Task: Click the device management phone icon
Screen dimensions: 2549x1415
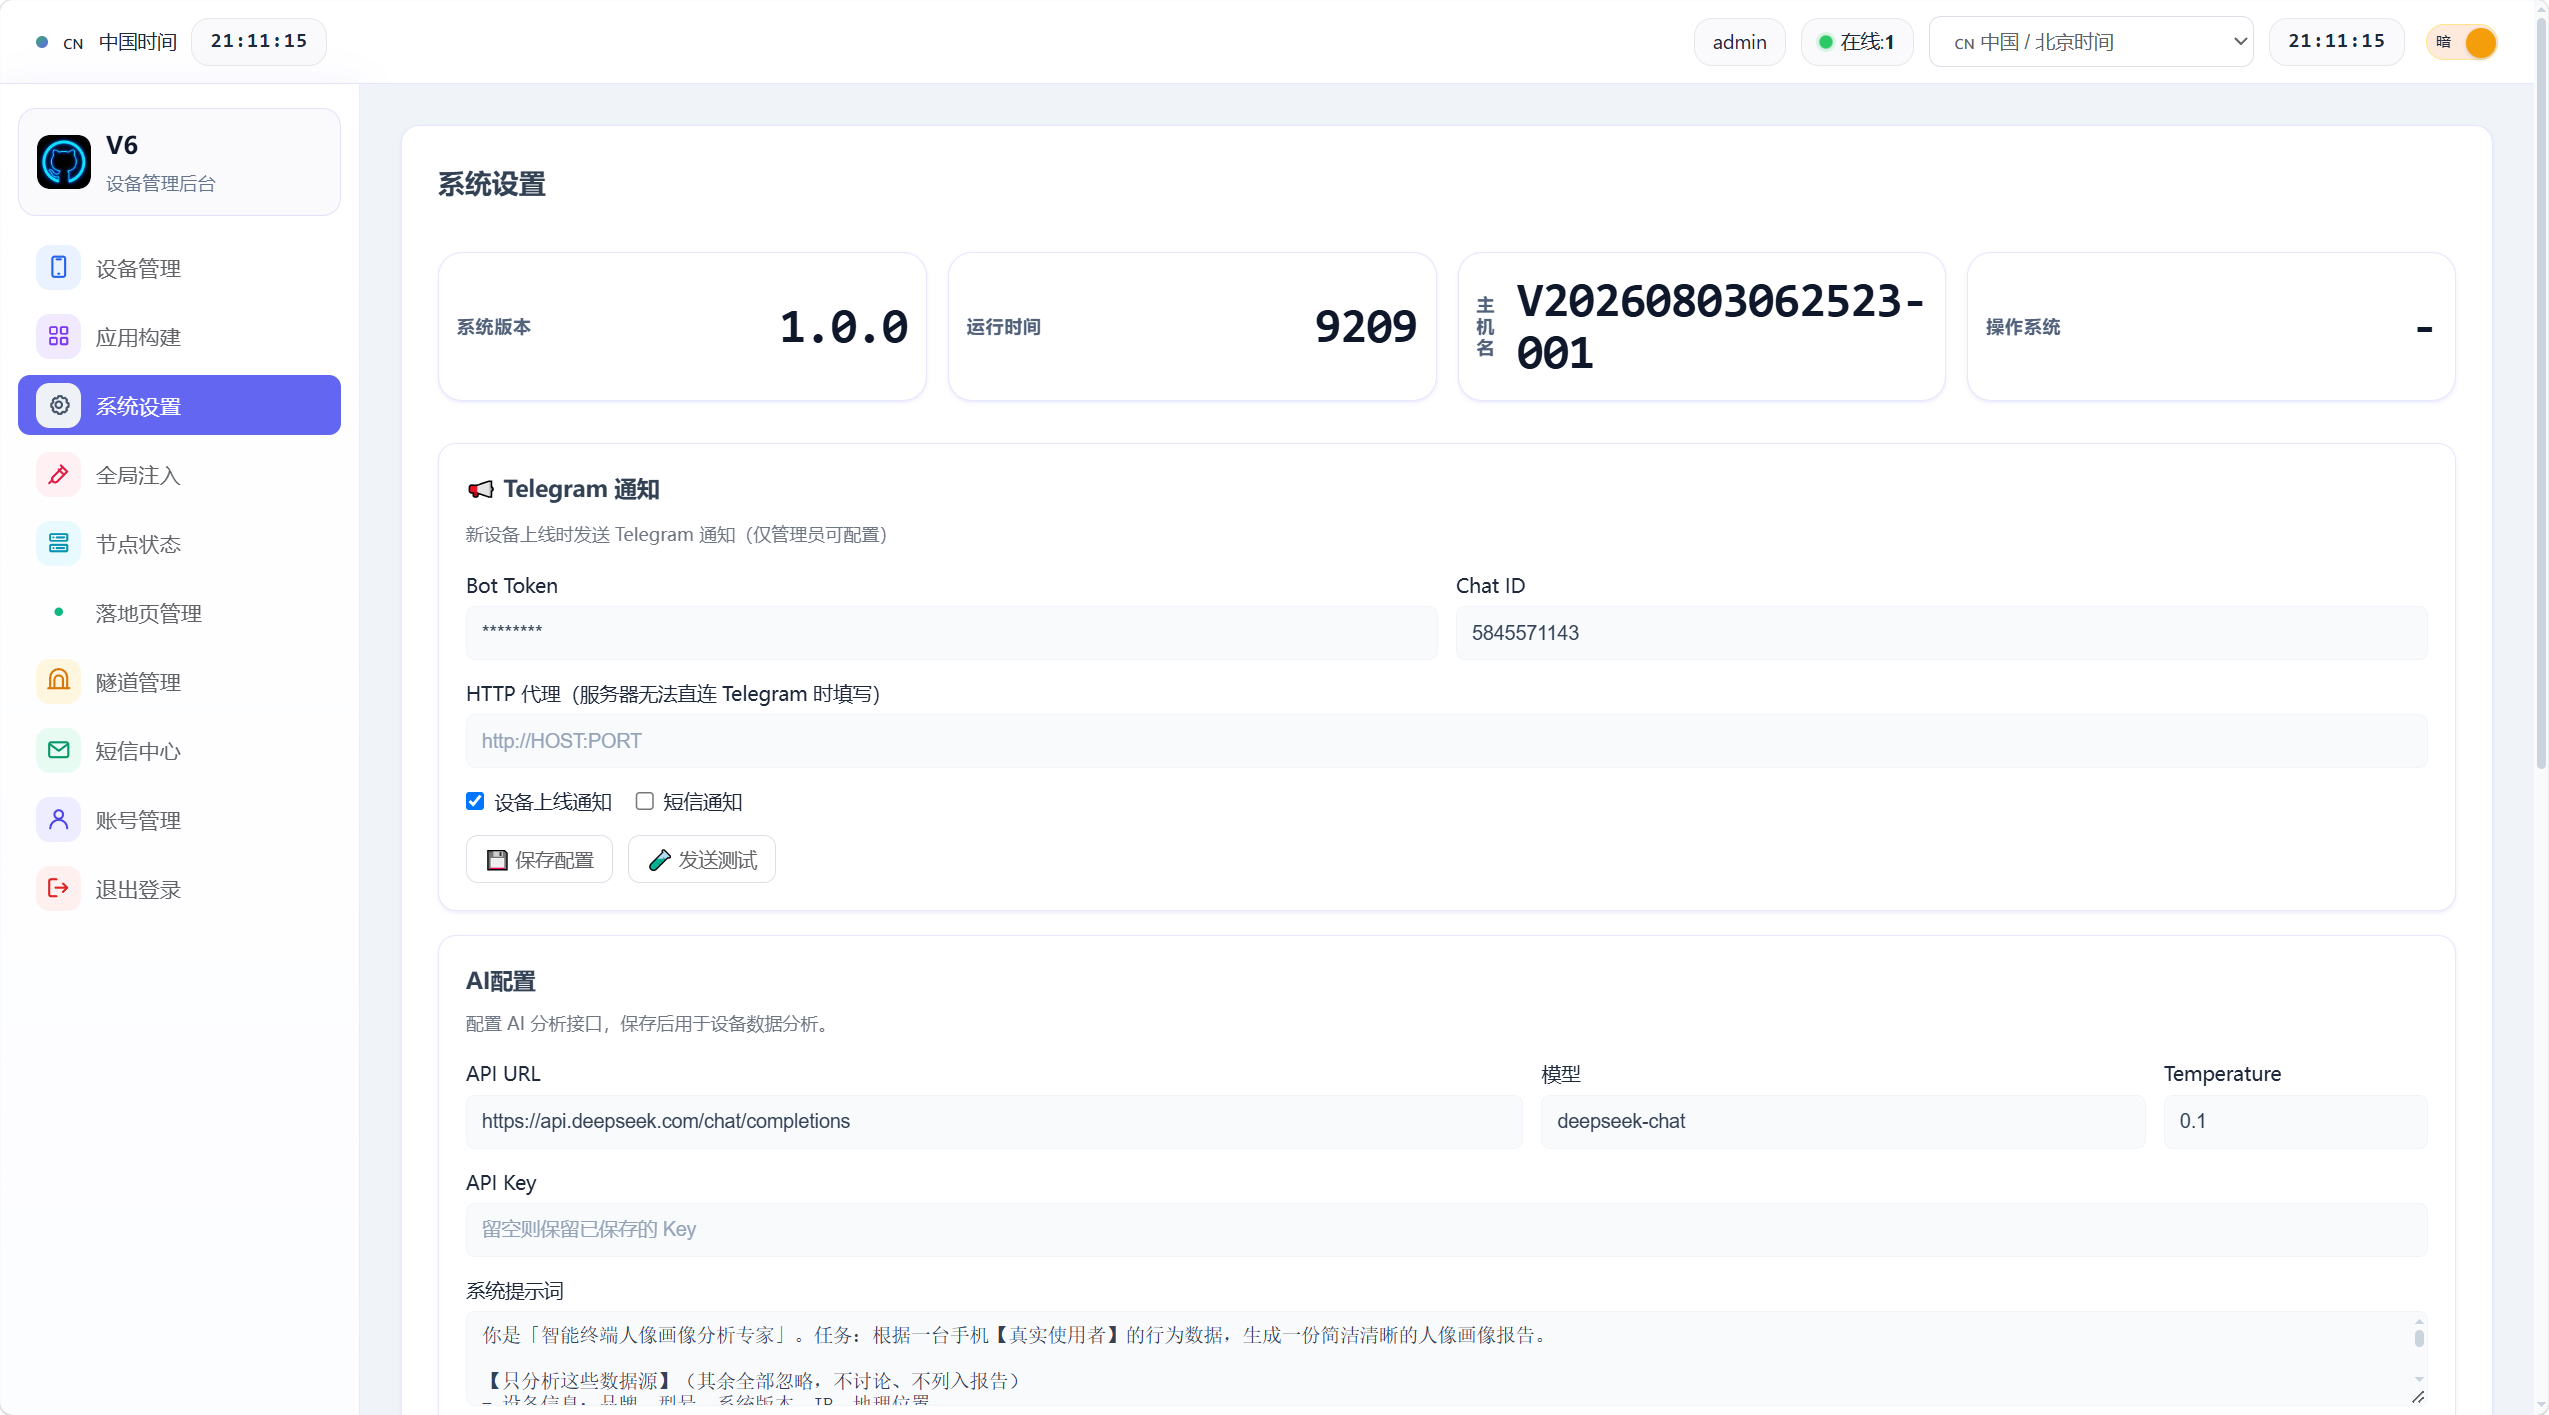Action: 59,268
